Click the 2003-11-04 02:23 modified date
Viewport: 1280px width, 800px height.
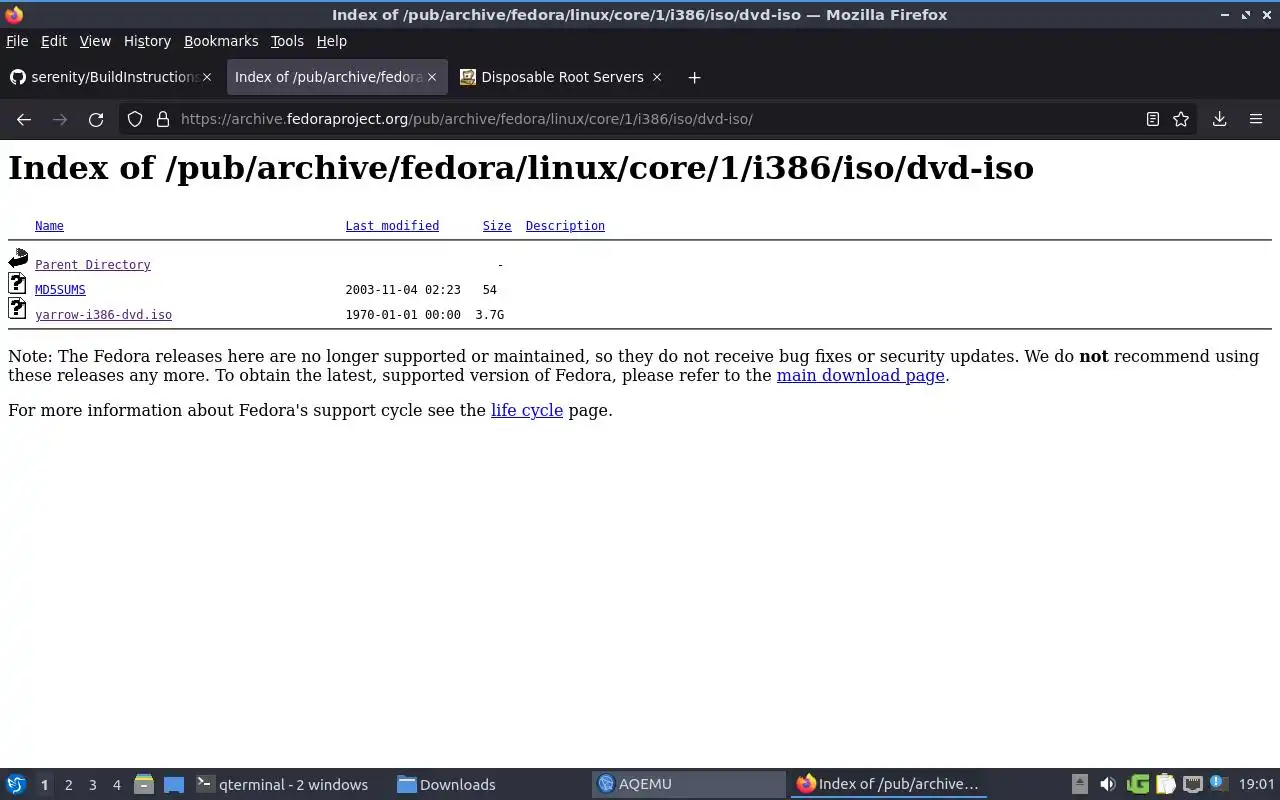pyautogui.click(x=403, y=290)
